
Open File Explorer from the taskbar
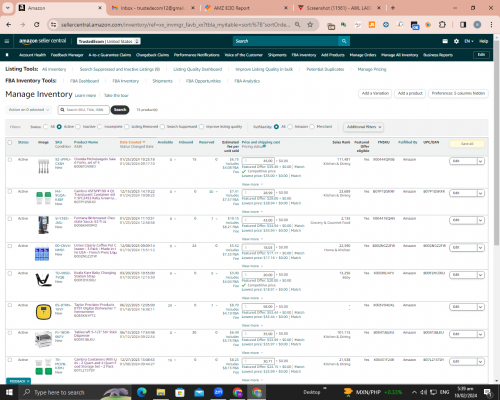(161, 392)
